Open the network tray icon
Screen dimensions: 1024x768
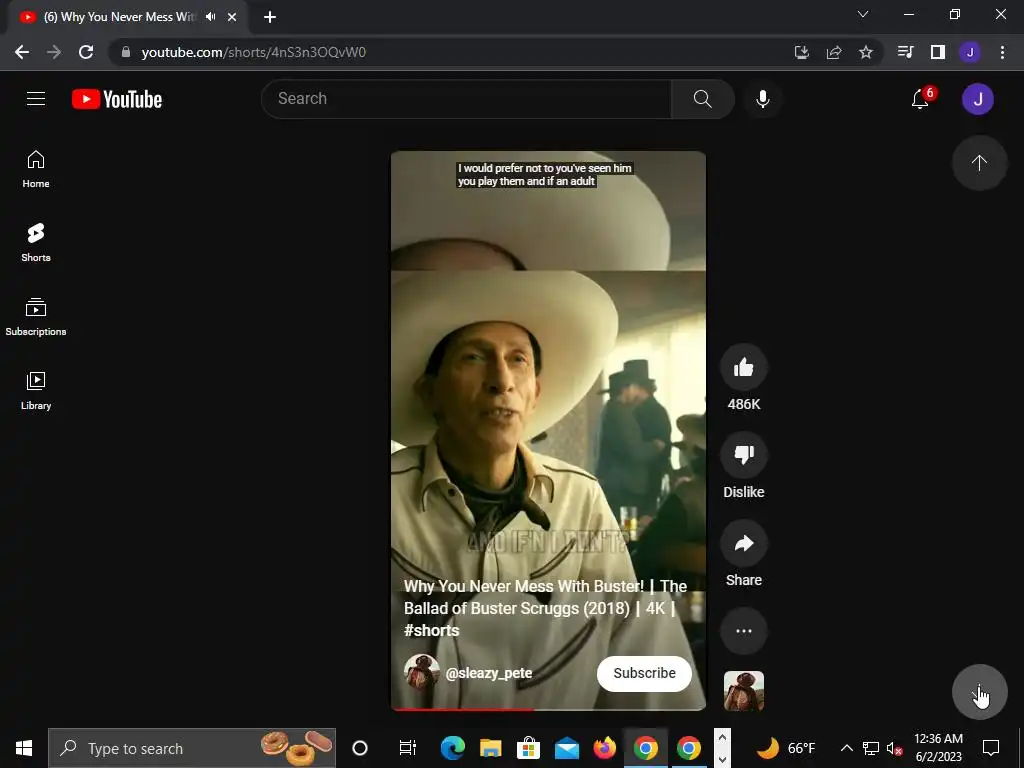871,748
